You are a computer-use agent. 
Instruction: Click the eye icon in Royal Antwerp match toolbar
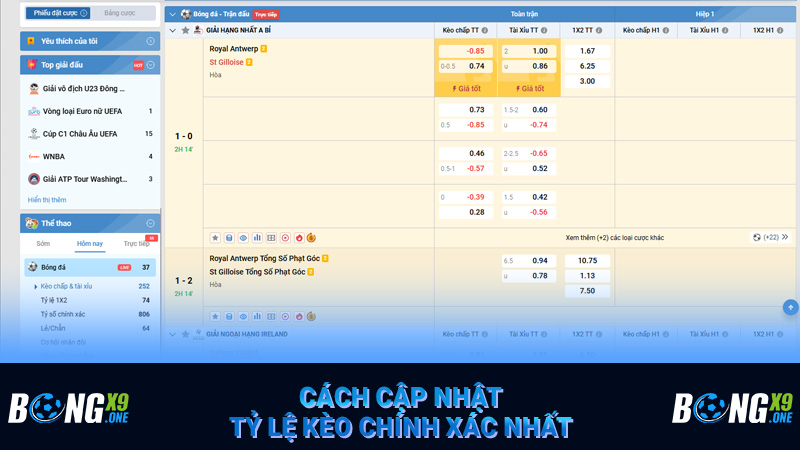243,238
